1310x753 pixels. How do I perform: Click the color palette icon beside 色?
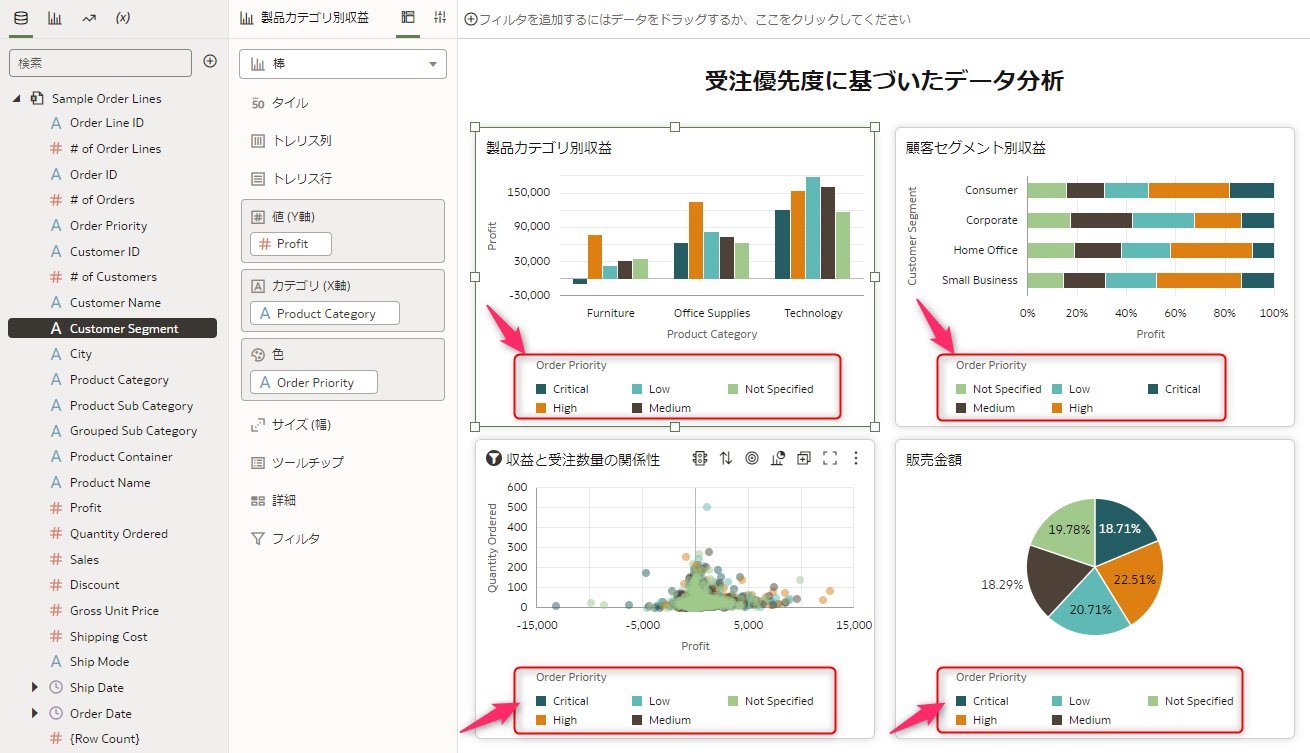tap(257, 354)
